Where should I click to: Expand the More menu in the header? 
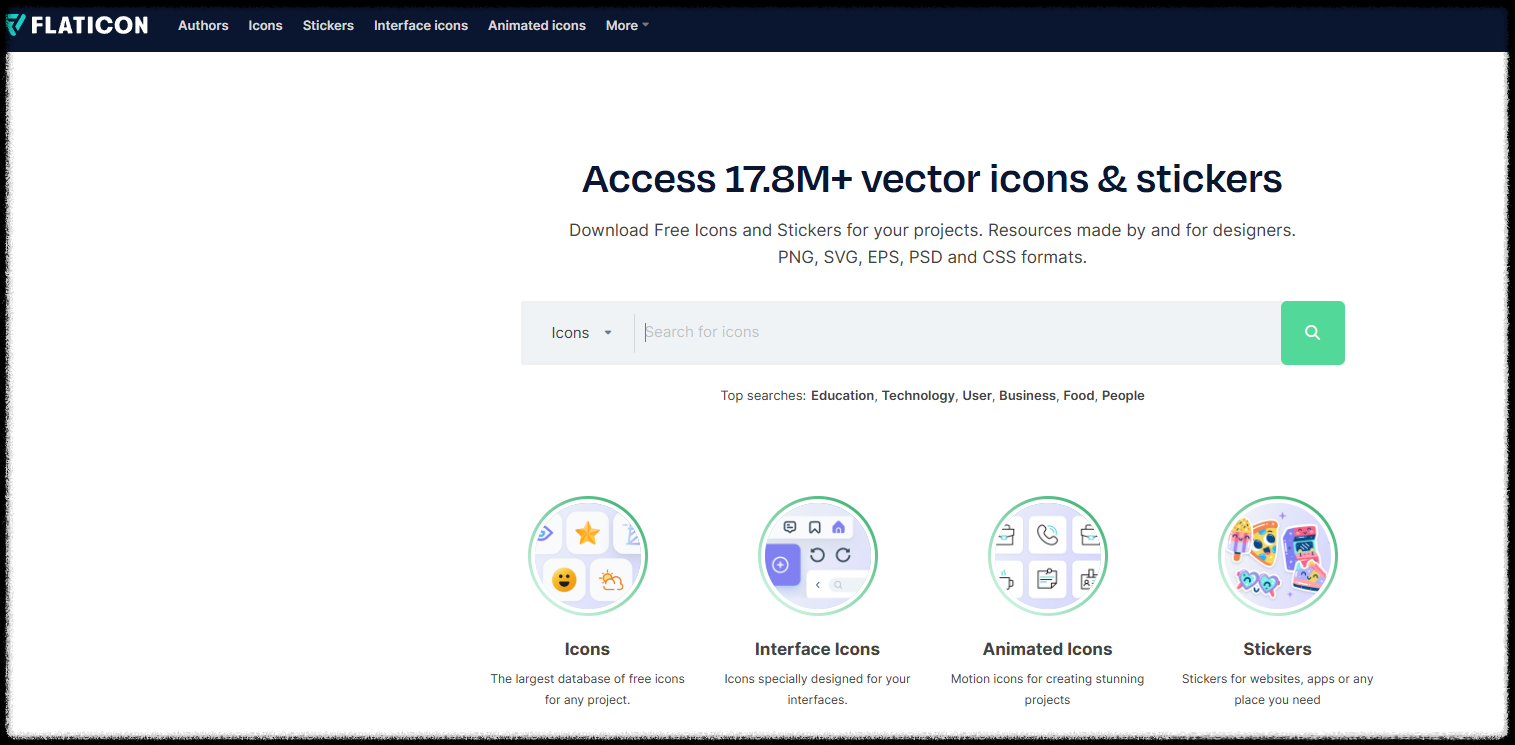[x=627, y=25]
